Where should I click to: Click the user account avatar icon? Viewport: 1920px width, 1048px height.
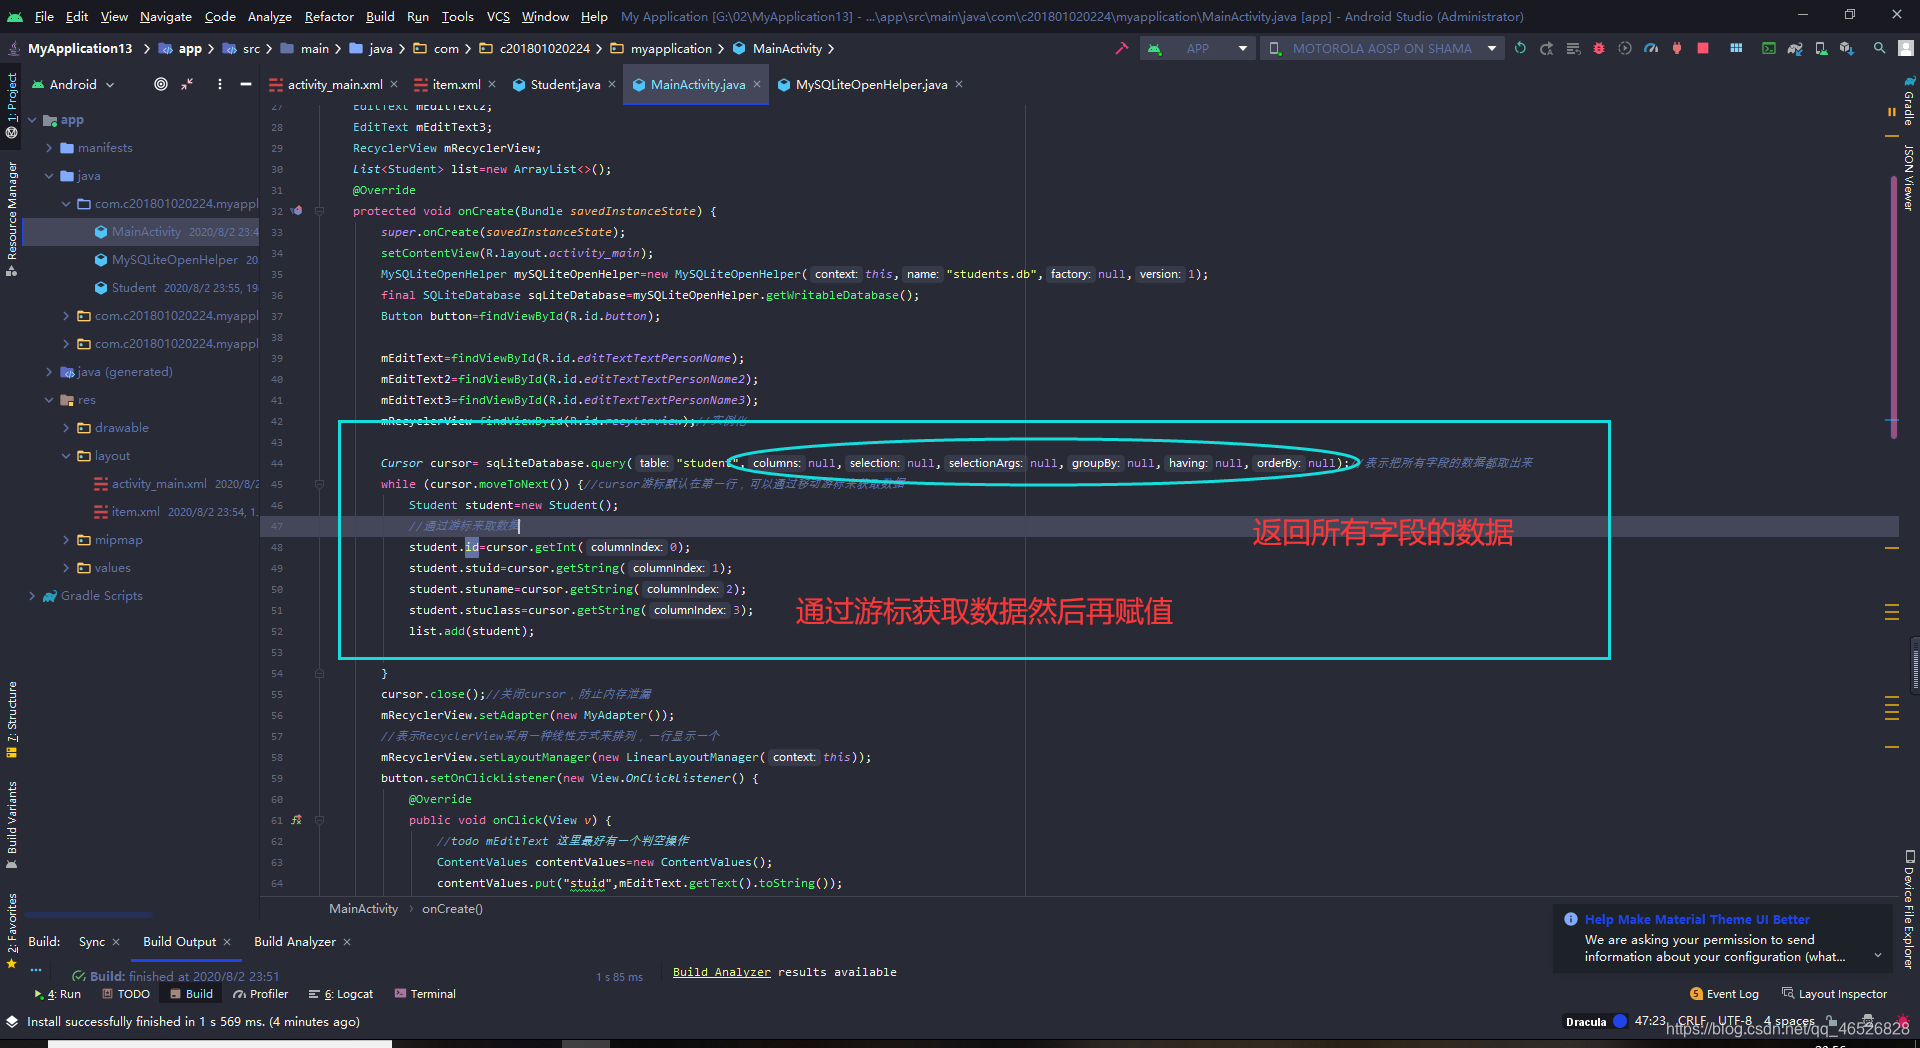[x=1906, y=48]
